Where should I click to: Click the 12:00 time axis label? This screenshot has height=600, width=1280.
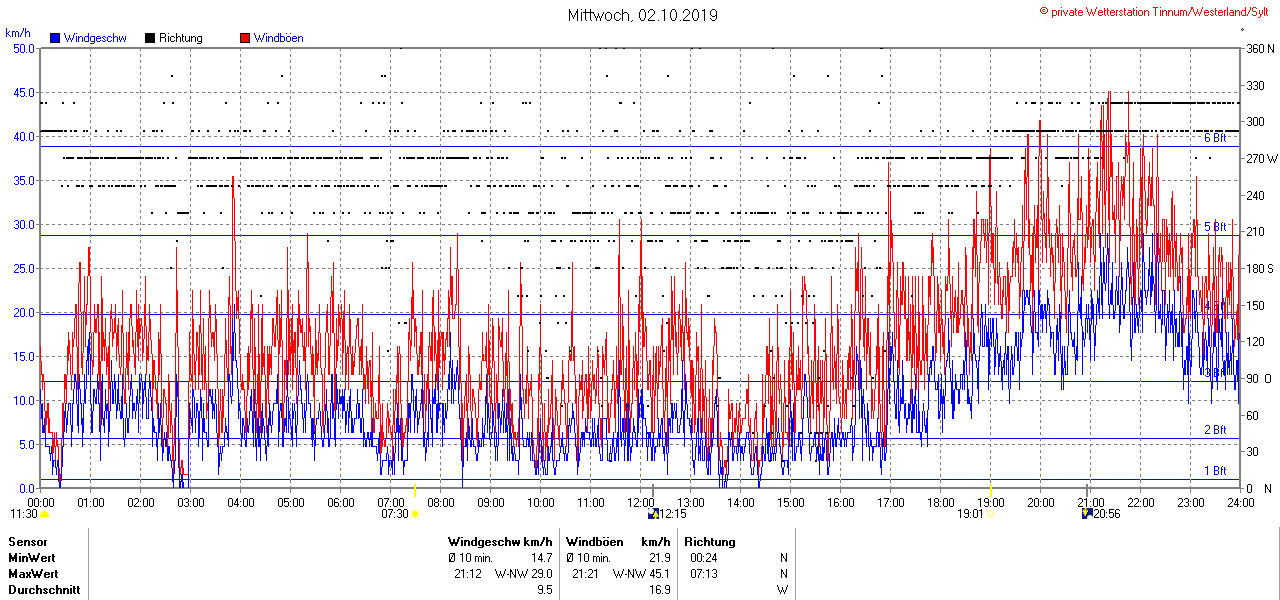tap(641, 502)
